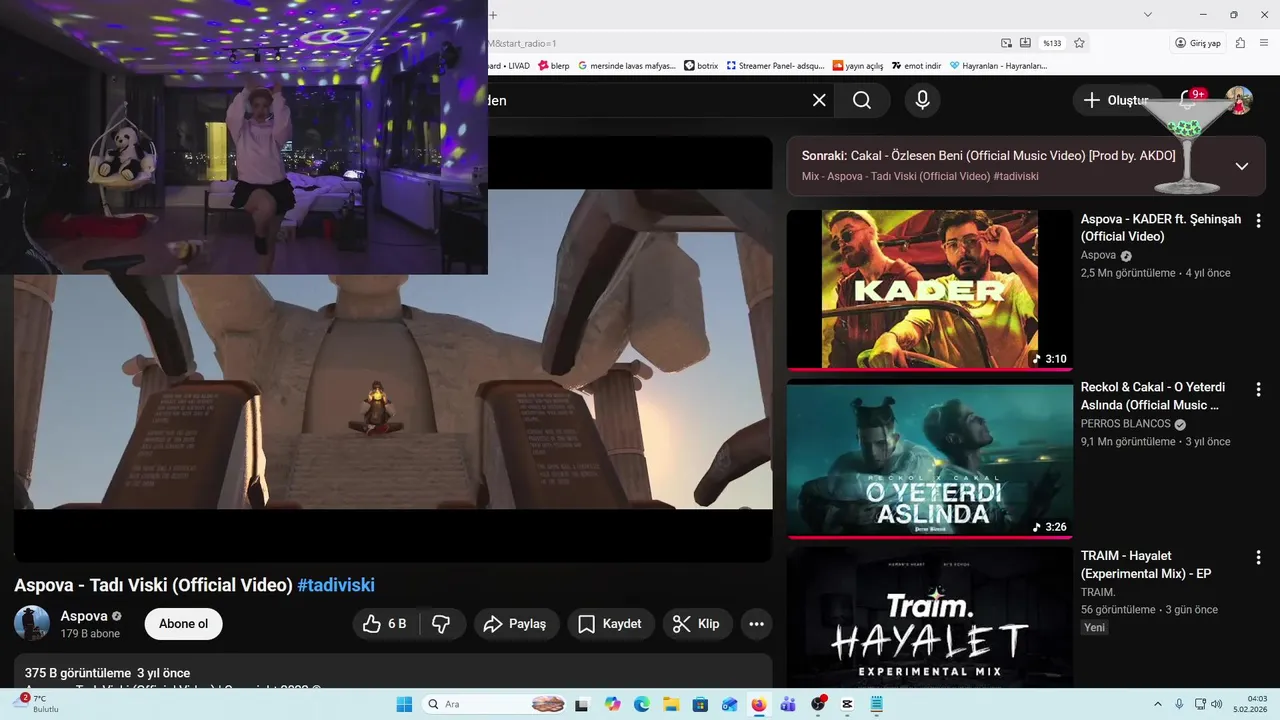Open the YouTube account avatar menu
This screenshot has height=720, width=1280.
(1240, 100)
